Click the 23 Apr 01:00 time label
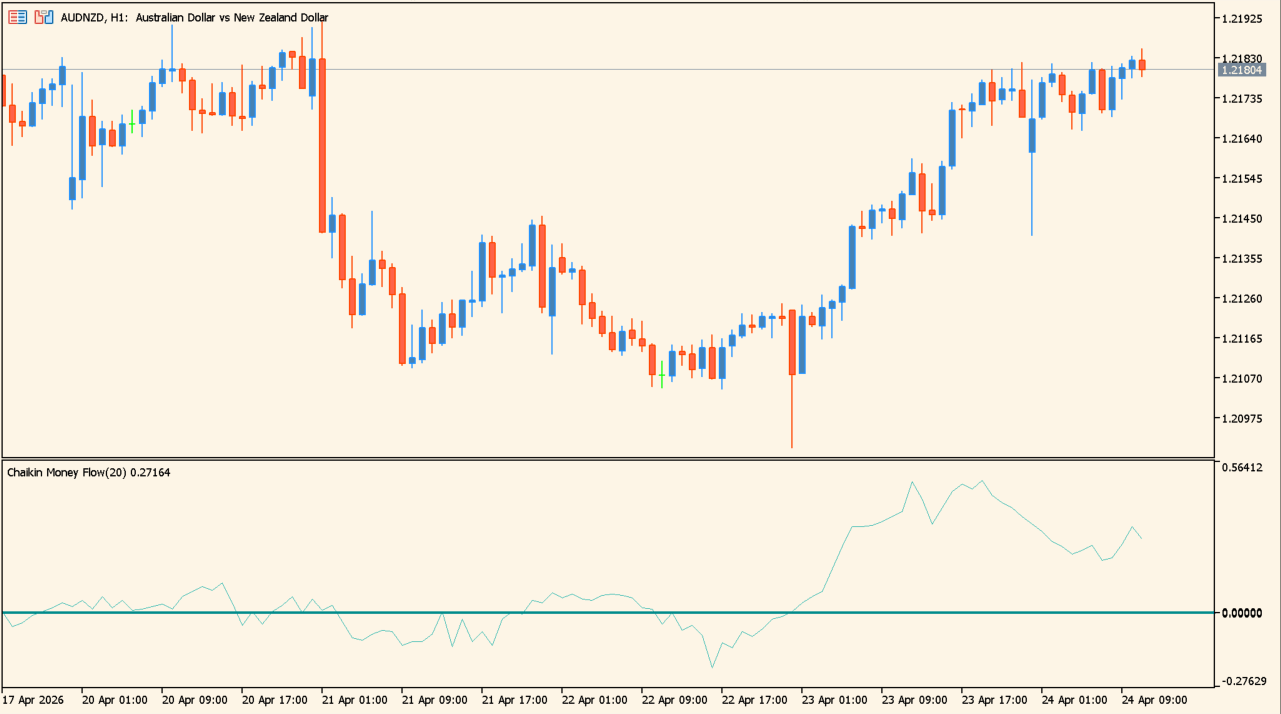The height and width of the screenshot is (714, 1281). [x=834, y=700]
